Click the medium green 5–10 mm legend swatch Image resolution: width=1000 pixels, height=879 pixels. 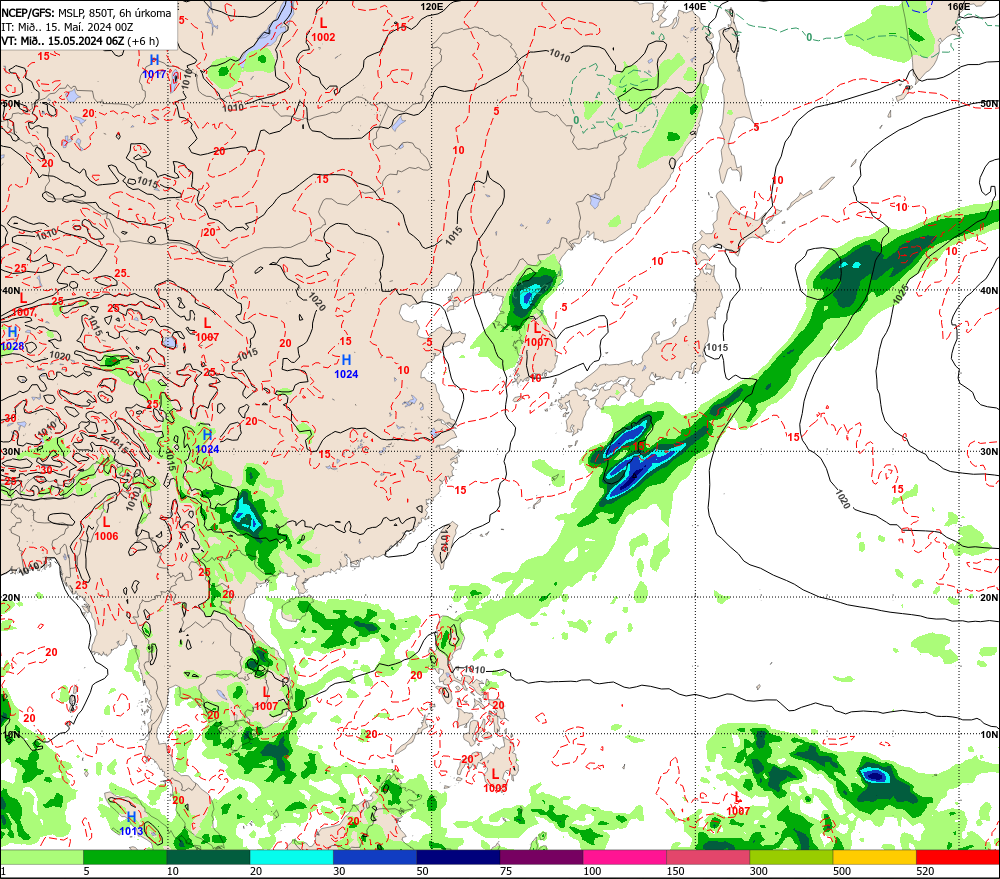[x=125, y=857]
